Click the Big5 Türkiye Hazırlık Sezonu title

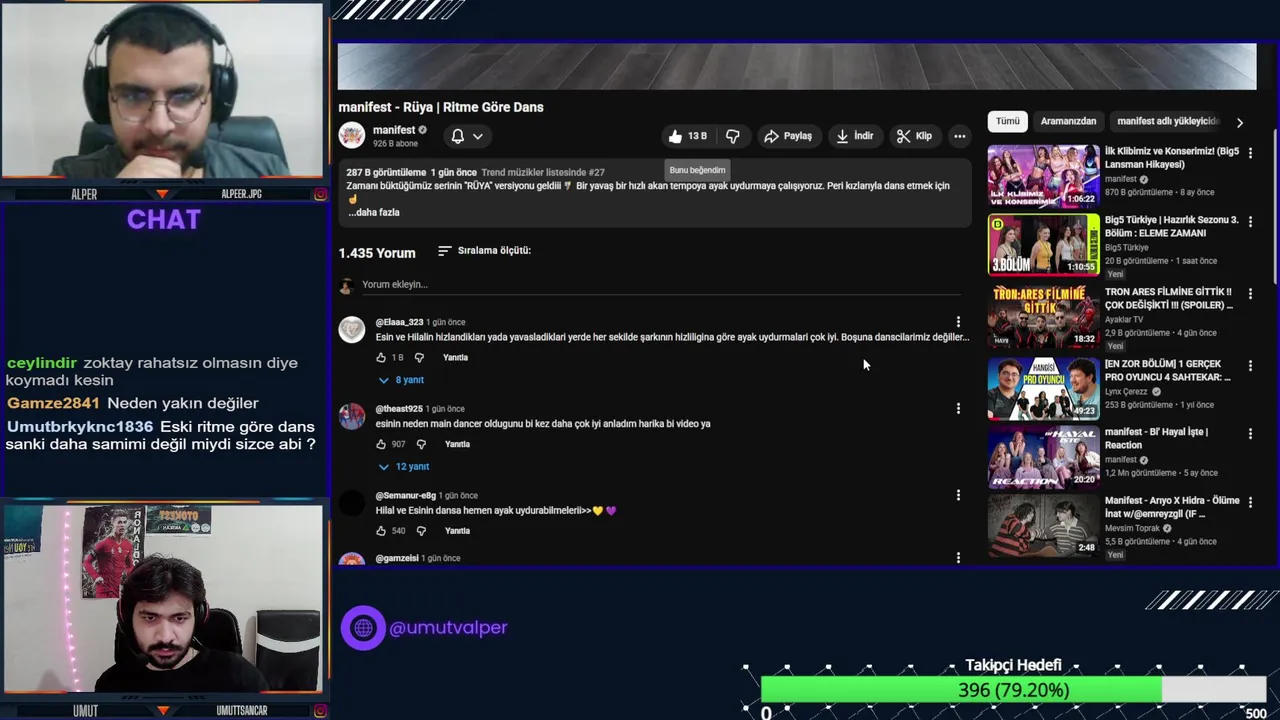[1171, 226]
